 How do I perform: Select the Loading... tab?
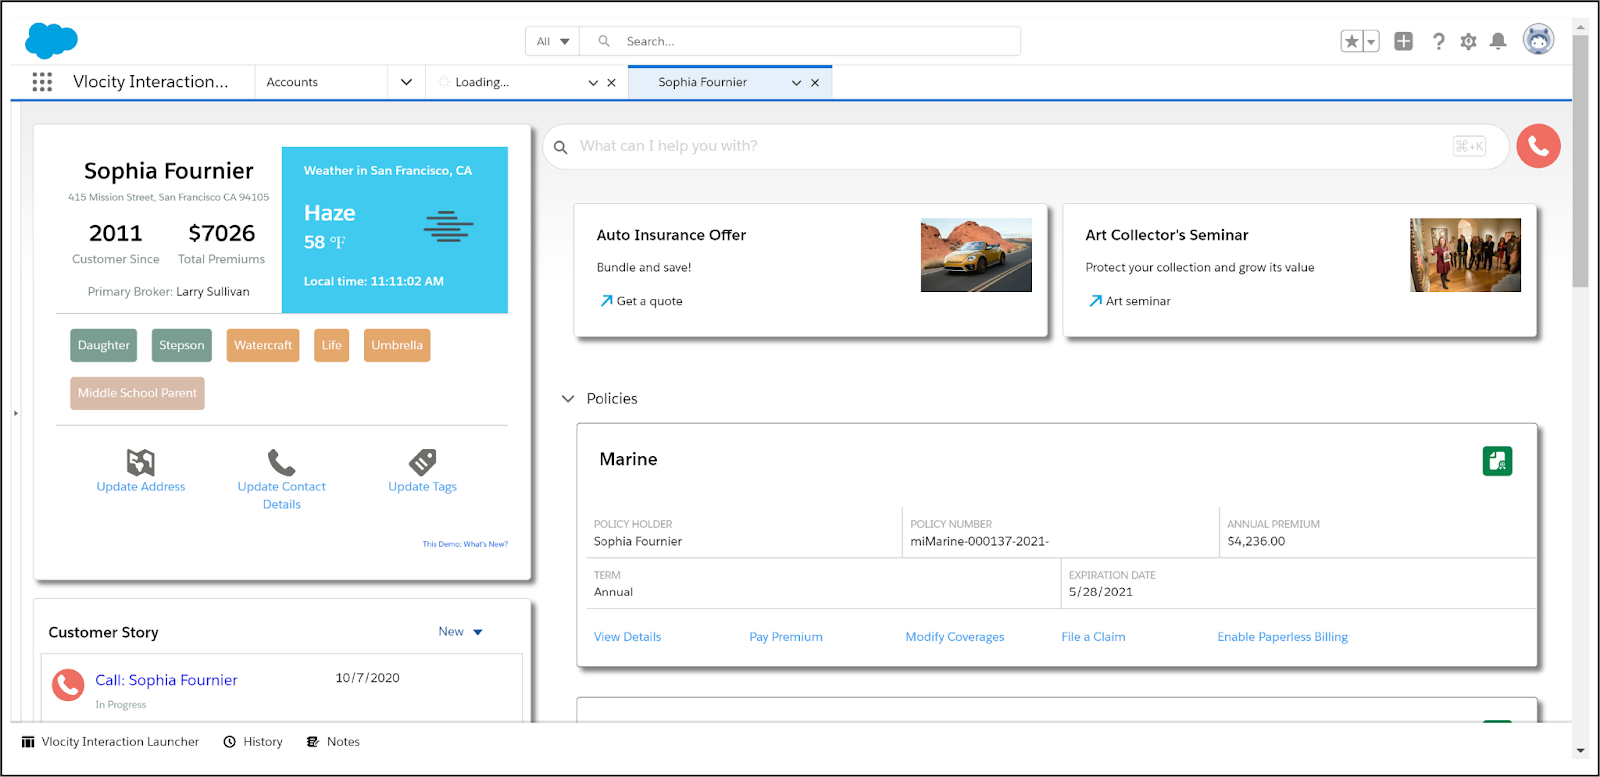tap(482, 82)
